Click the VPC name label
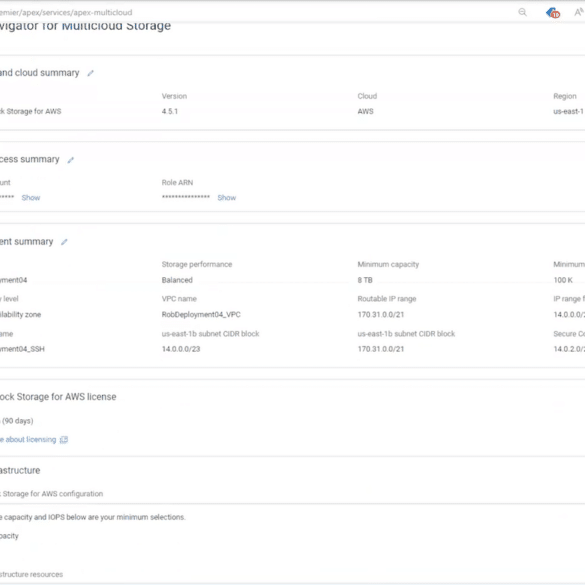This screenshot has width=585, height=585. coord(179,299)
